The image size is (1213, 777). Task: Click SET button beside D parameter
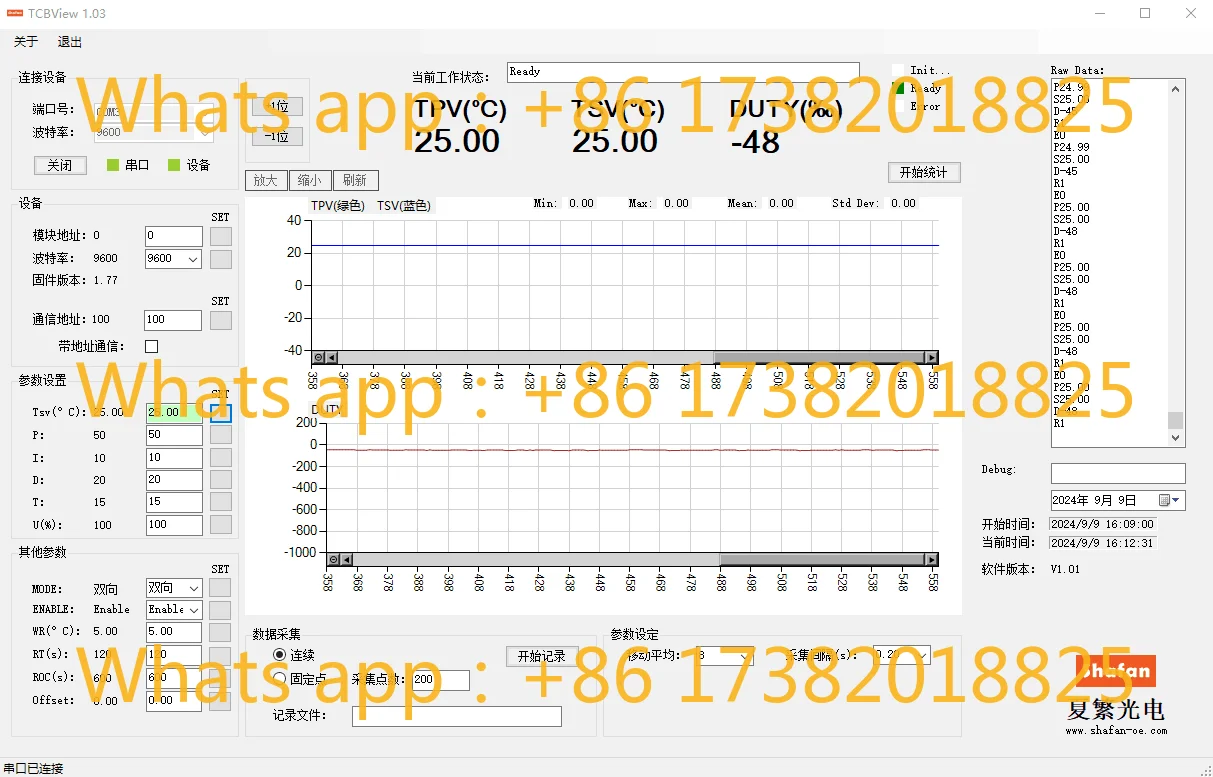pos(221,480)
